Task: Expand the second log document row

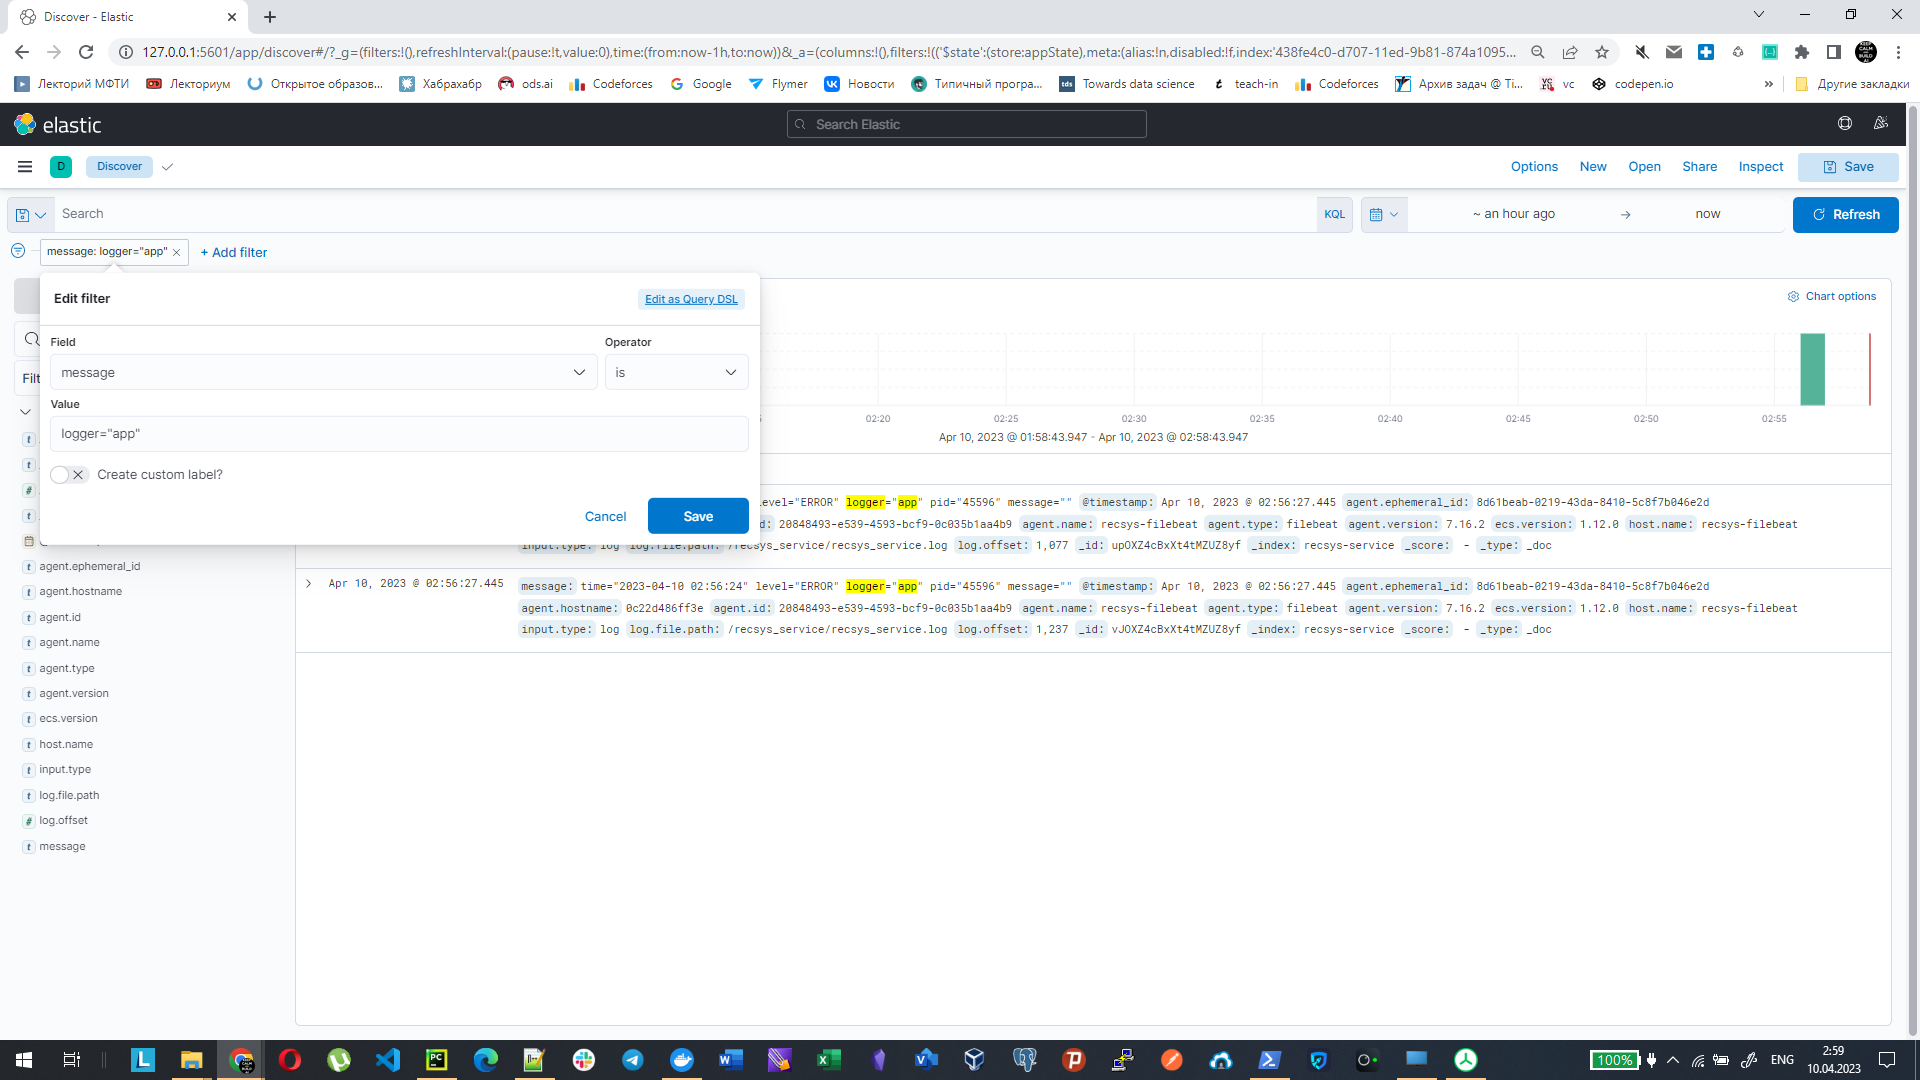Action: click(309, 584)
